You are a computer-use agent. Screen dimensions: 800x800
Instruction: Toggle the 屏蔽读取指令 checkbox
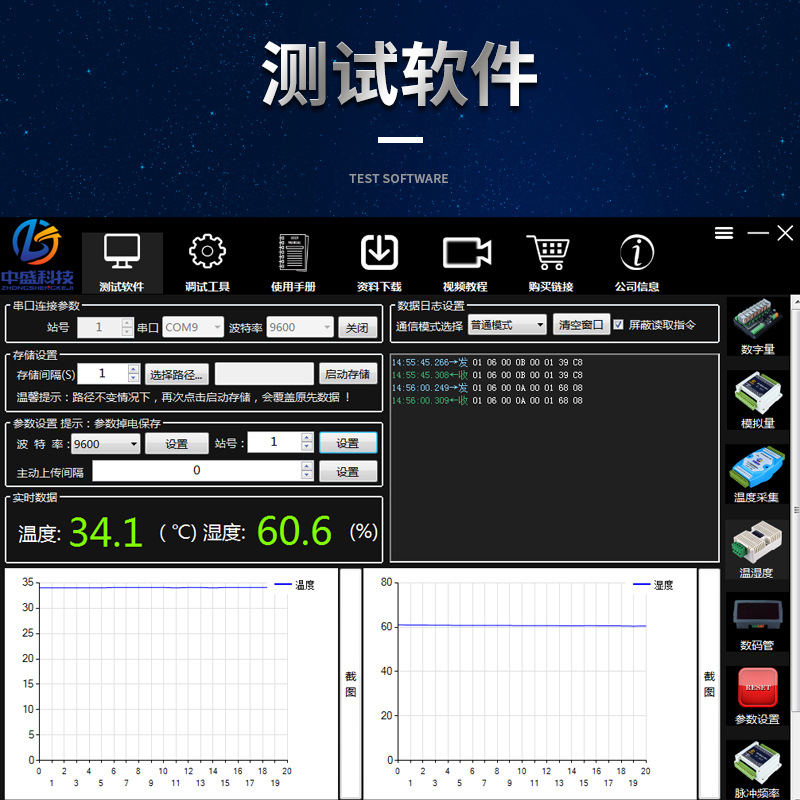point(618,325)
